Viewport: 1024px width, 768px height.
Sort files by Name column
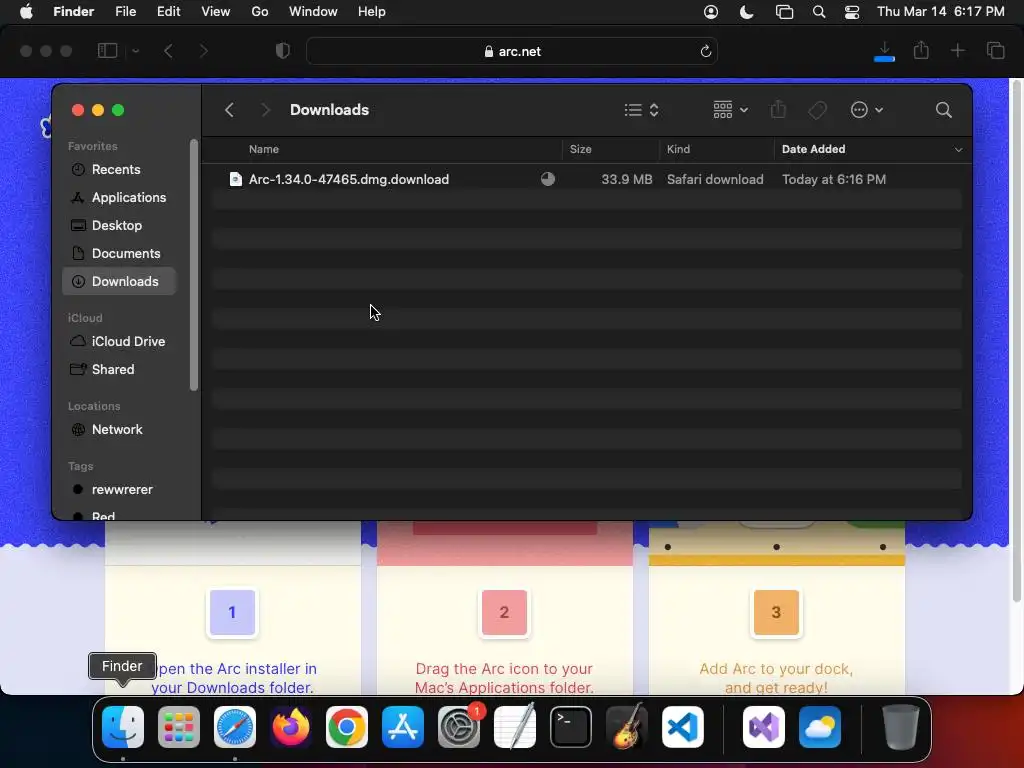[264, 149]
